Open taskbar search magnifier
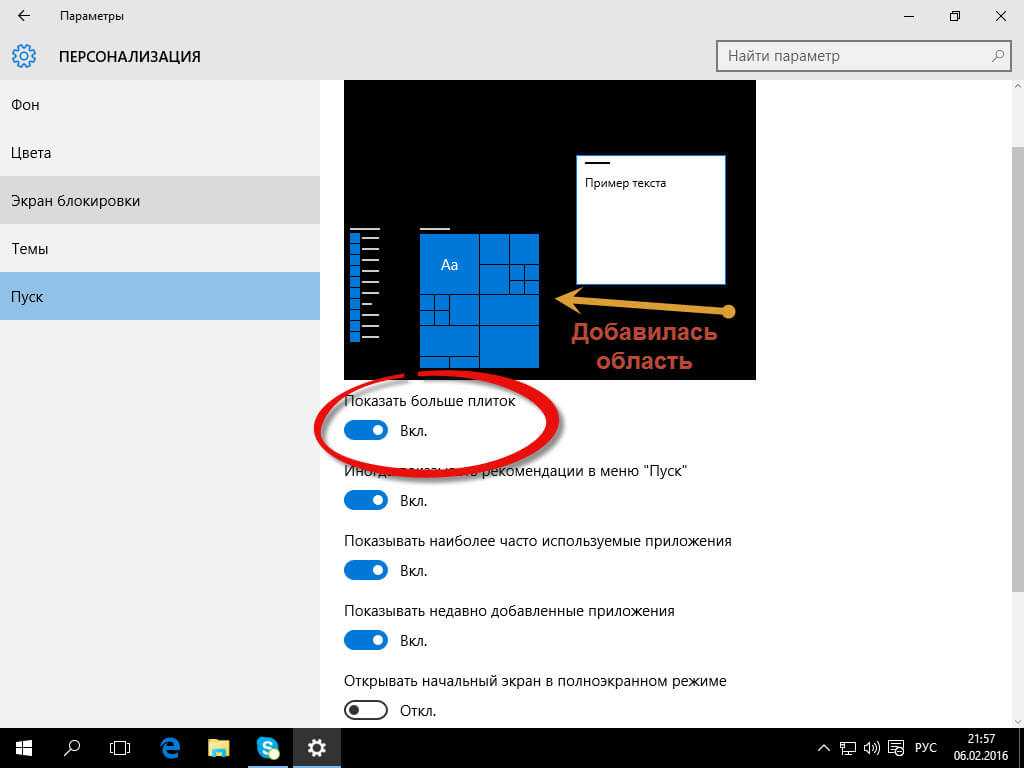Screen dimensions: 1024x768 72,747
